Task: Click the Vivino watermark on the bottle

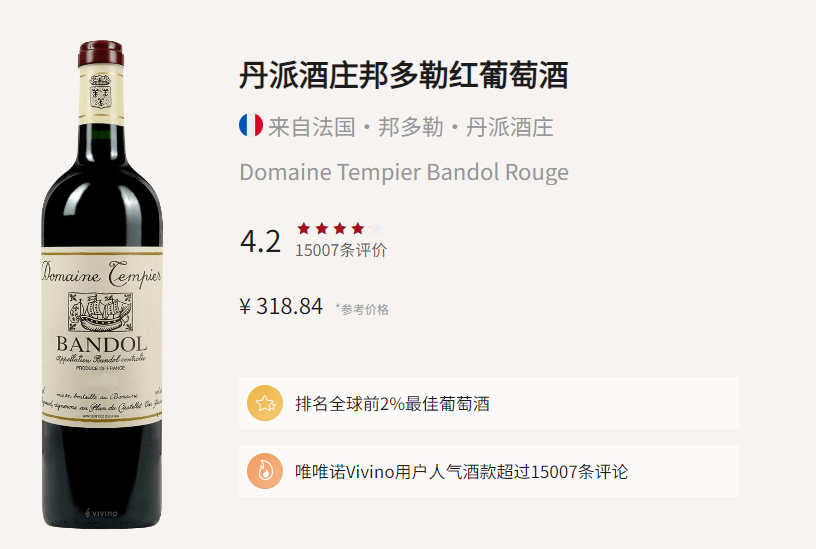Action: point(101,513)
